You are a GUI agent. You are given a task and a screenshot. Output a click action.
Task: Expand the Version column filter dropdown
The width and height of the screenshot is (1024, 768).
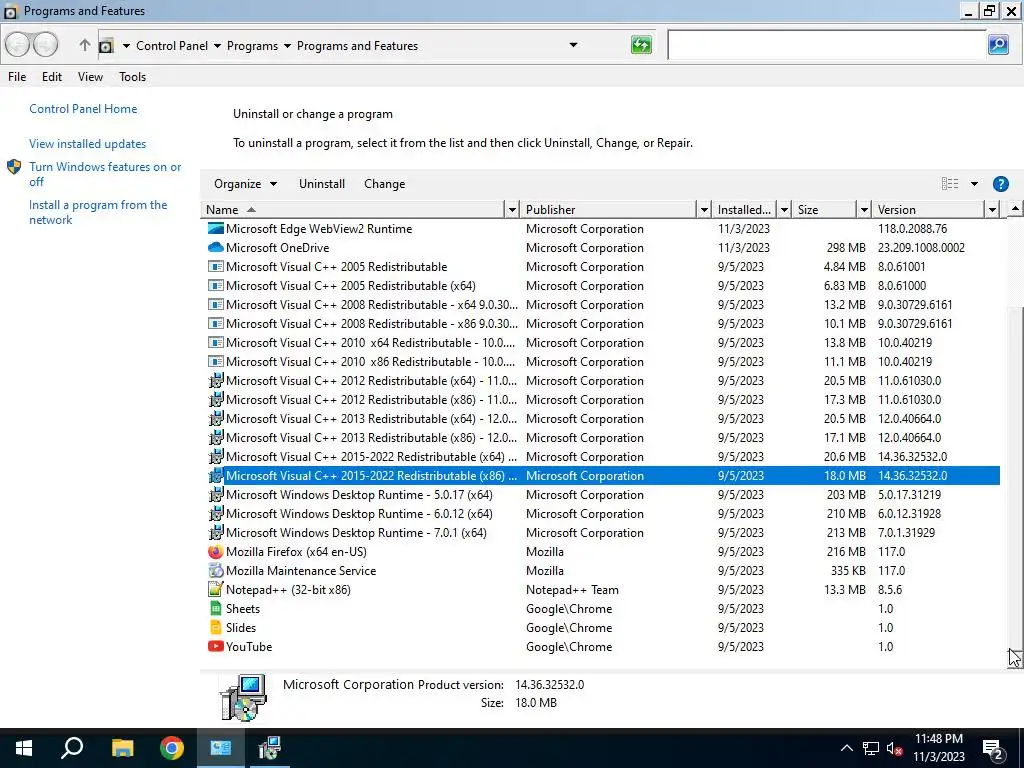993,210
